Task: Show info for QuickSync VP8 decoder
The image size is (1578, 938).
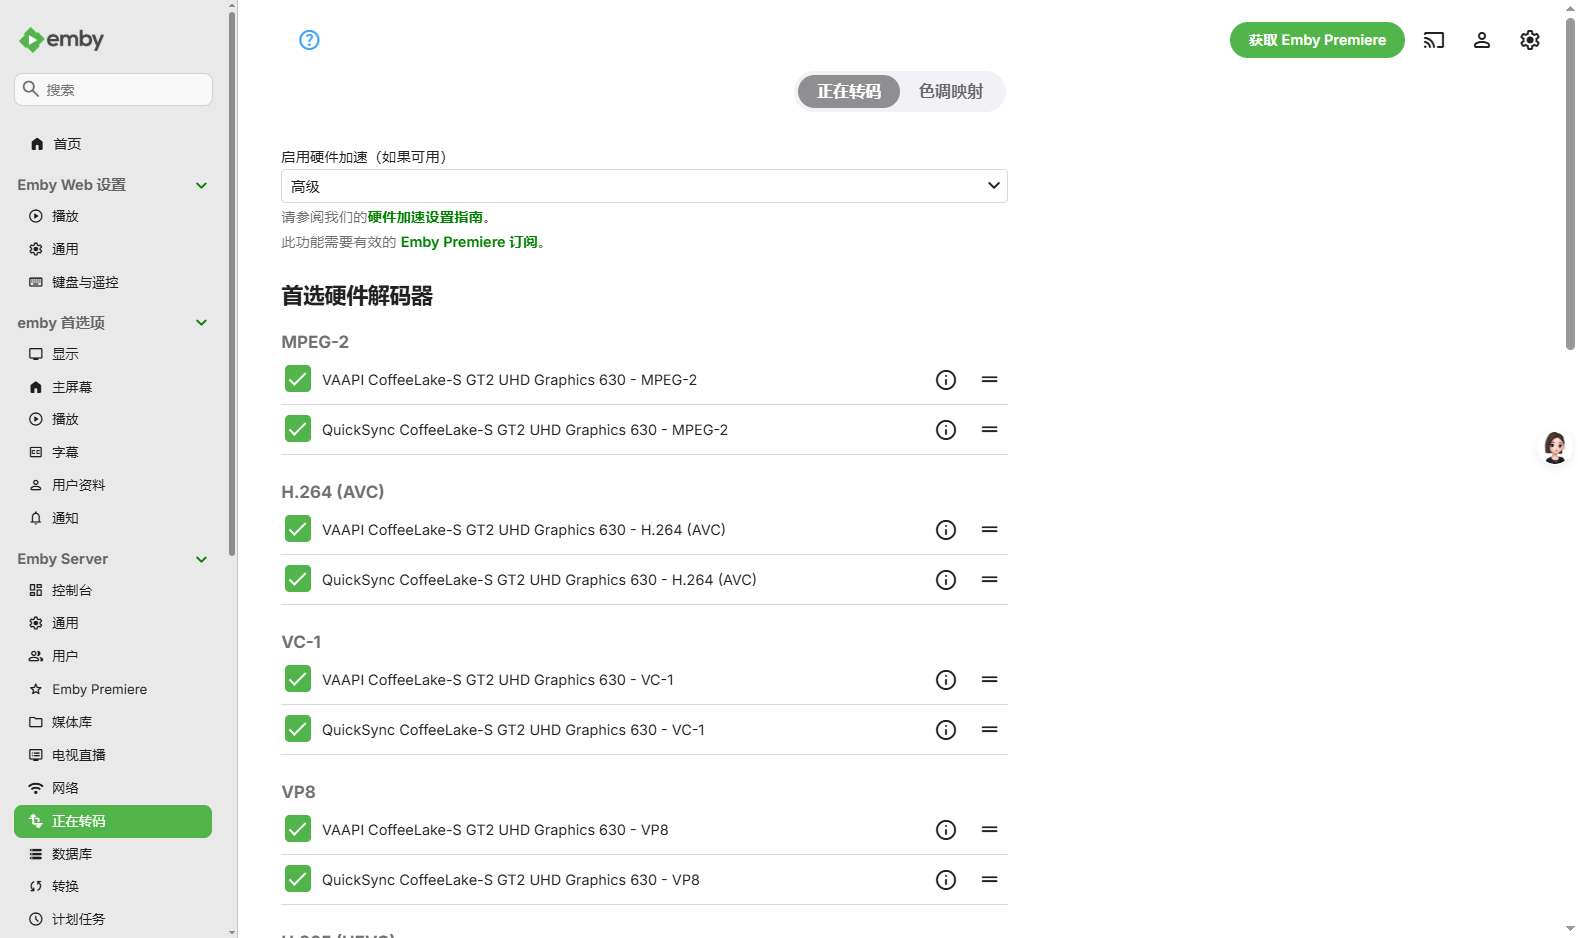Action: tap(946, 880)
